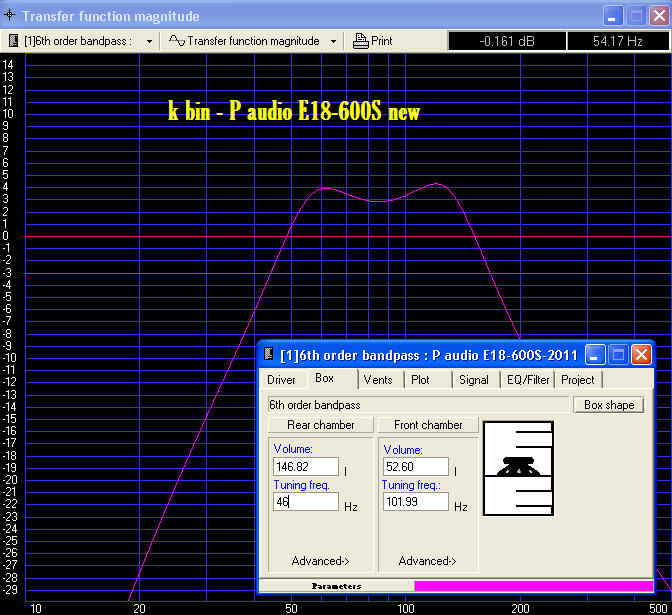Click the Box shape button
Screen dimensions: 672x615
click(609, 405)
